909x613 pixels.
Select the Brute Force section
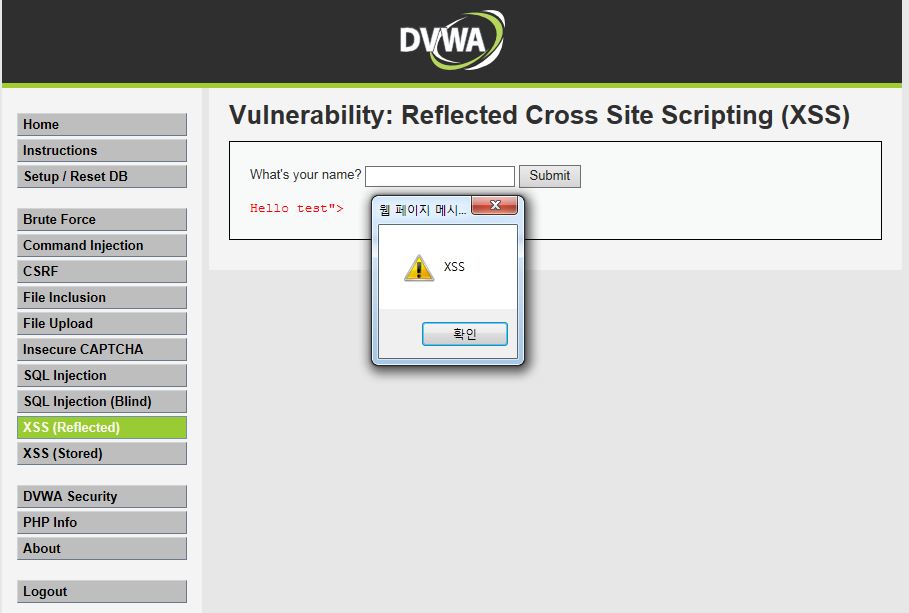tap(102, 220)
